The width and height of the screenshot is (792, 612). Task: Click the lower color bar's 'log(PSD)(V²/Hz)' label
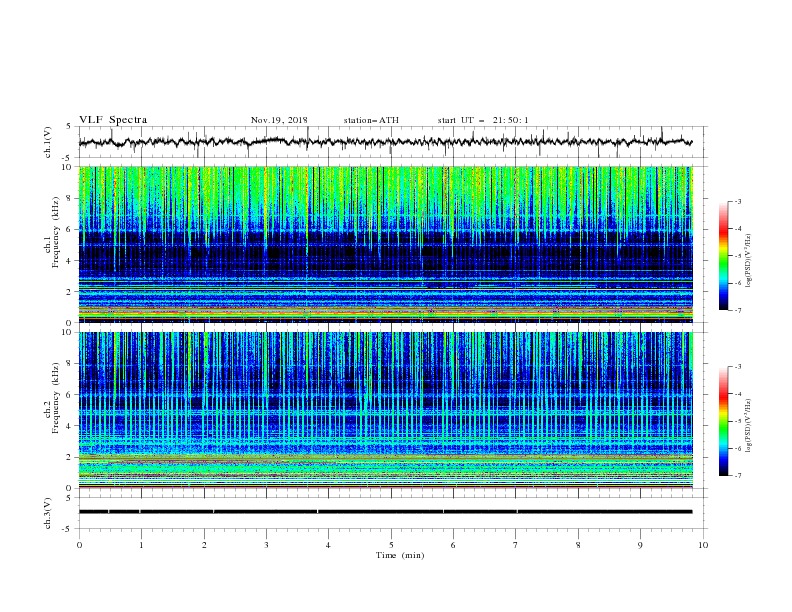tap(749, 426)
